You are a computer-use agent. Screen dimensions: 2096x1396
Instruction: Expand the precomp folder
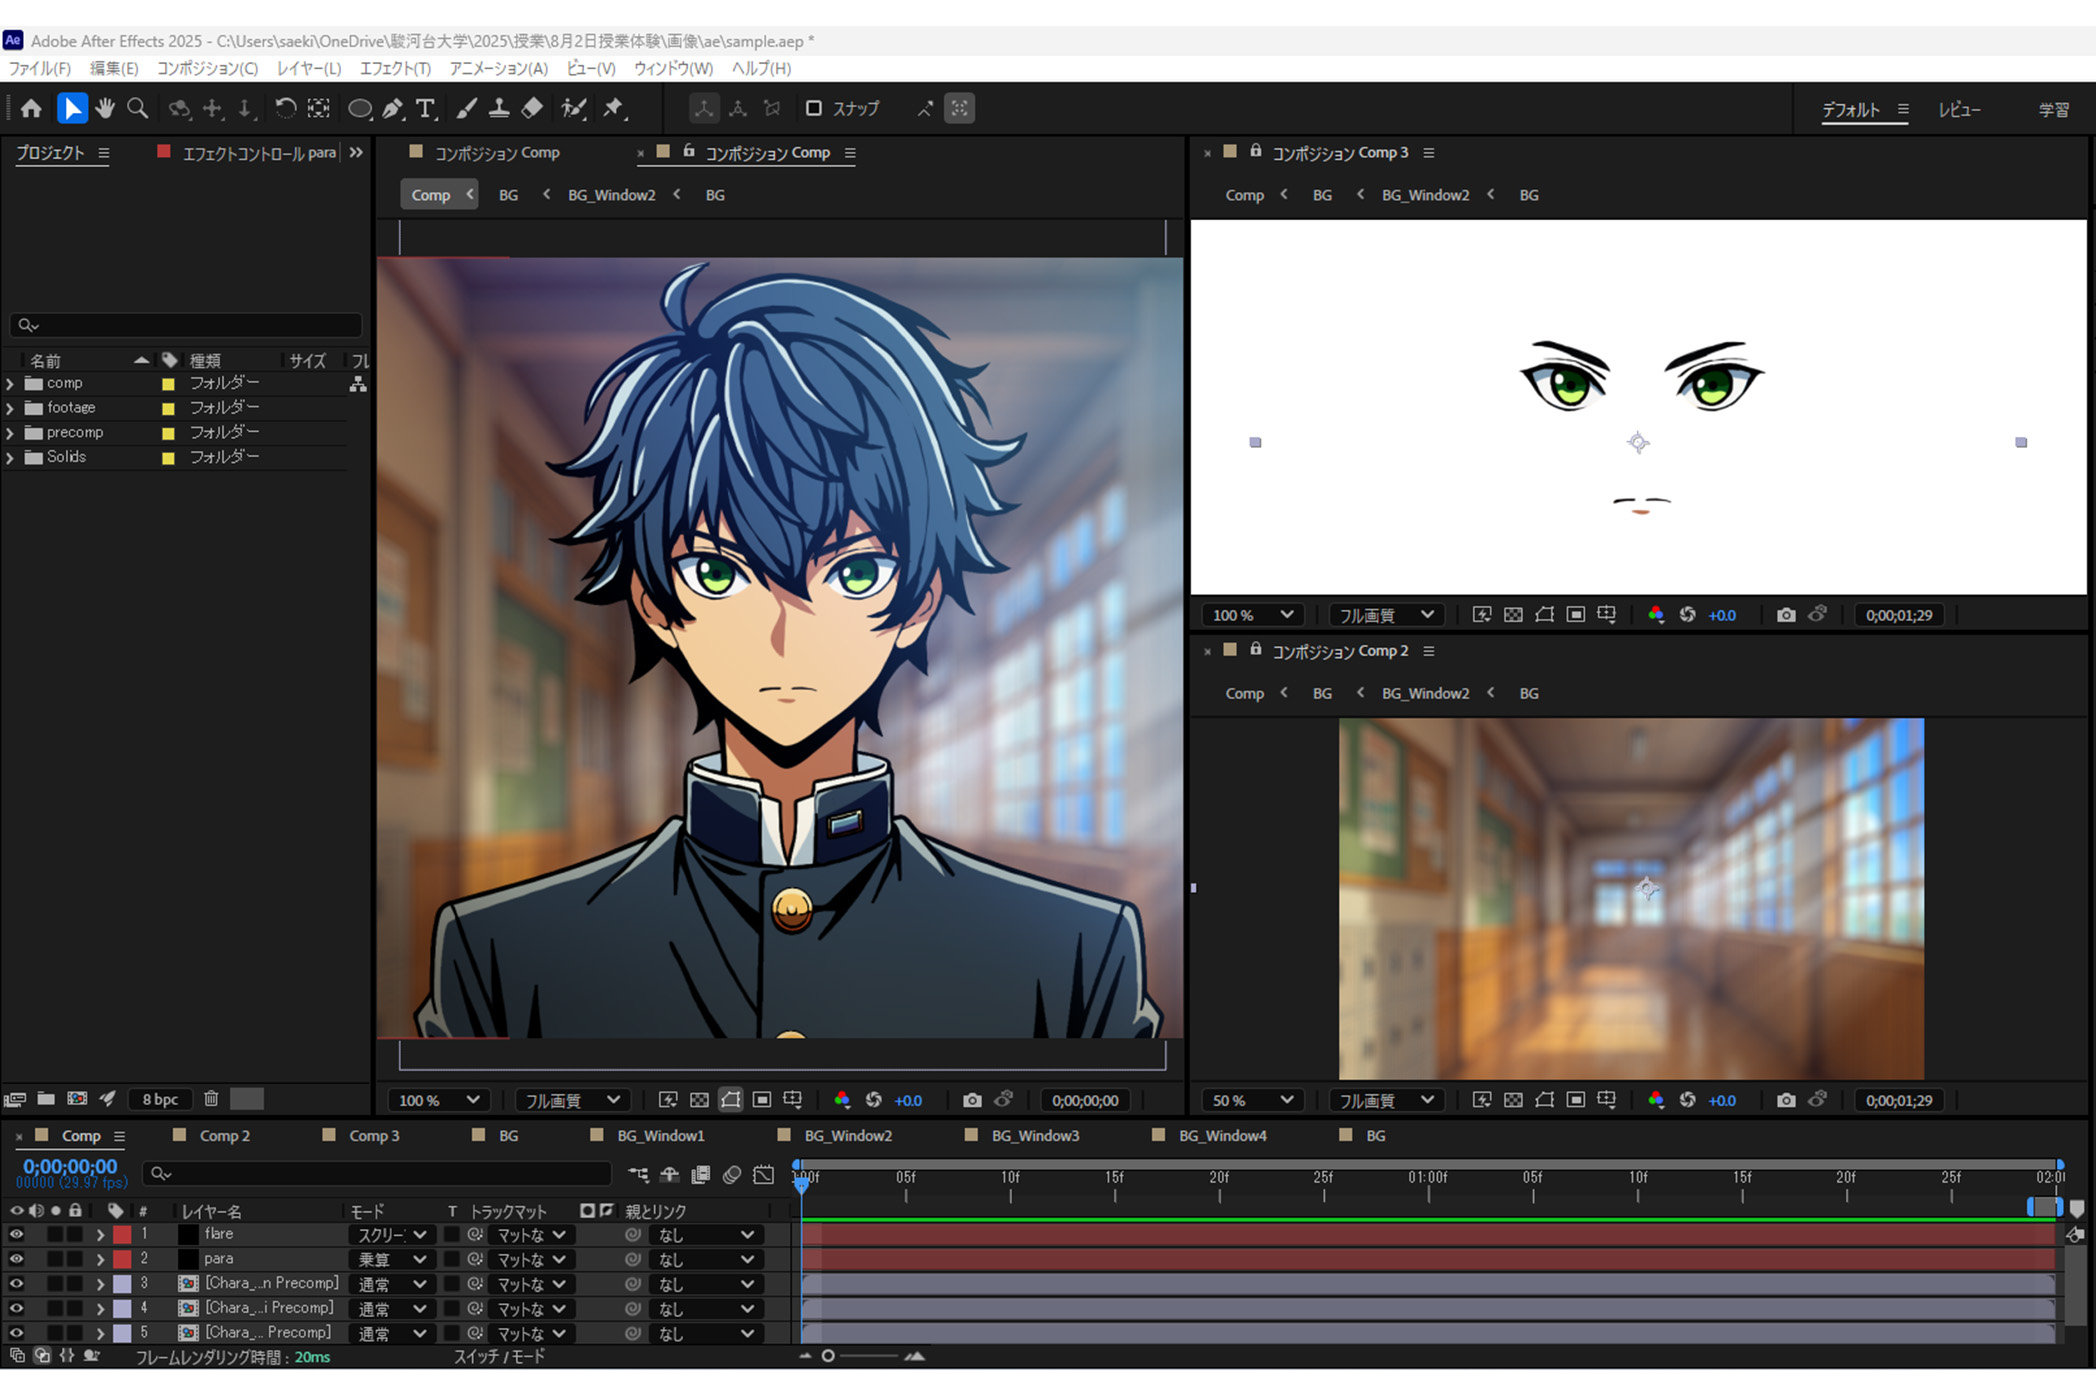(10, 433)
